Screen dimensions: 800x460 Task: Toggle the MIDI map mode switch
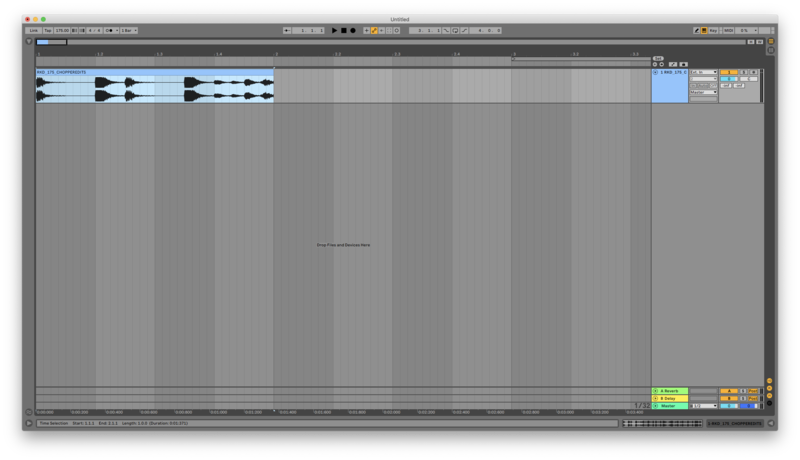(x=728, y=30)
